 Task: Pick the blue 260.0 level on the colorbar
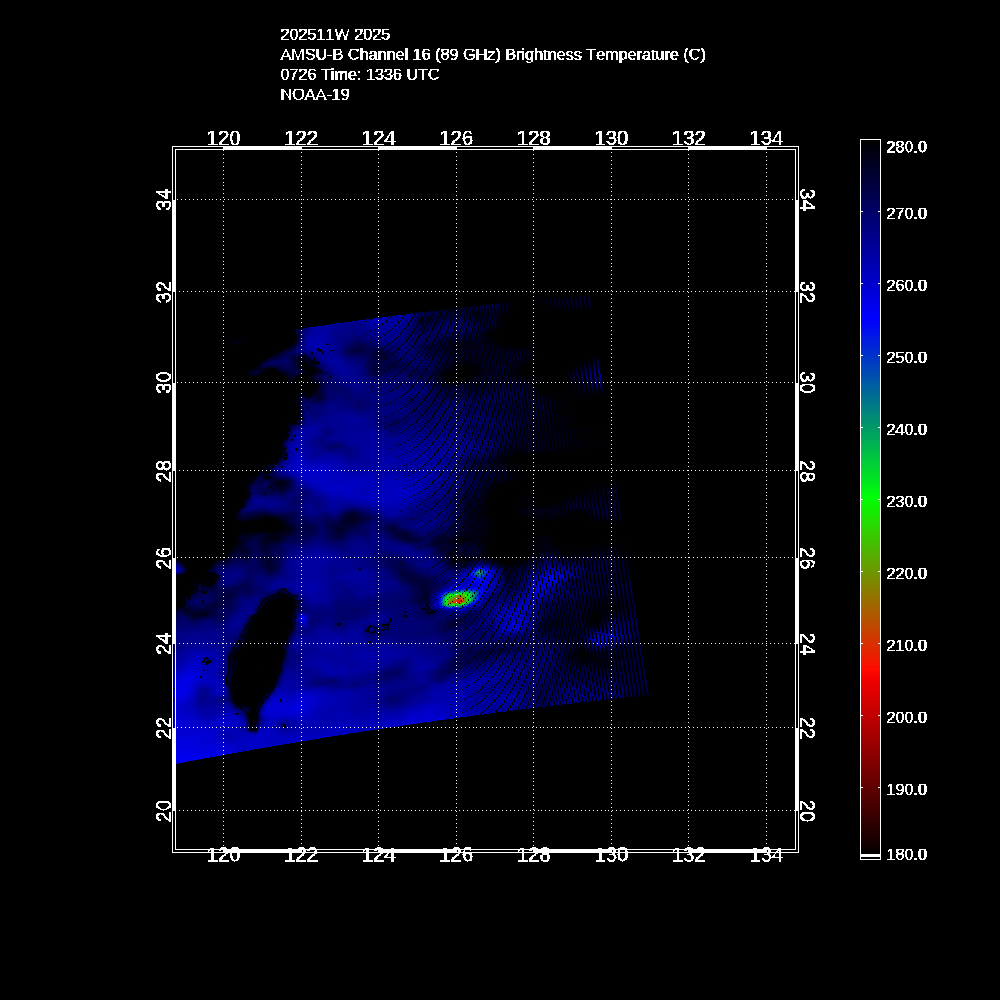pos(870,285)
